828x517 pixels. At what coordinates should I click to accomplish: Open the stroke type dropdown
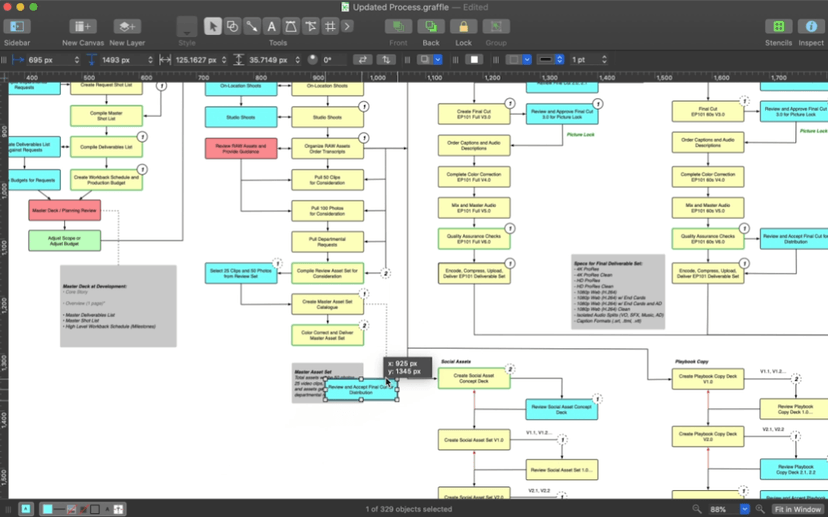pyautogui.click(x=526, y=60)
